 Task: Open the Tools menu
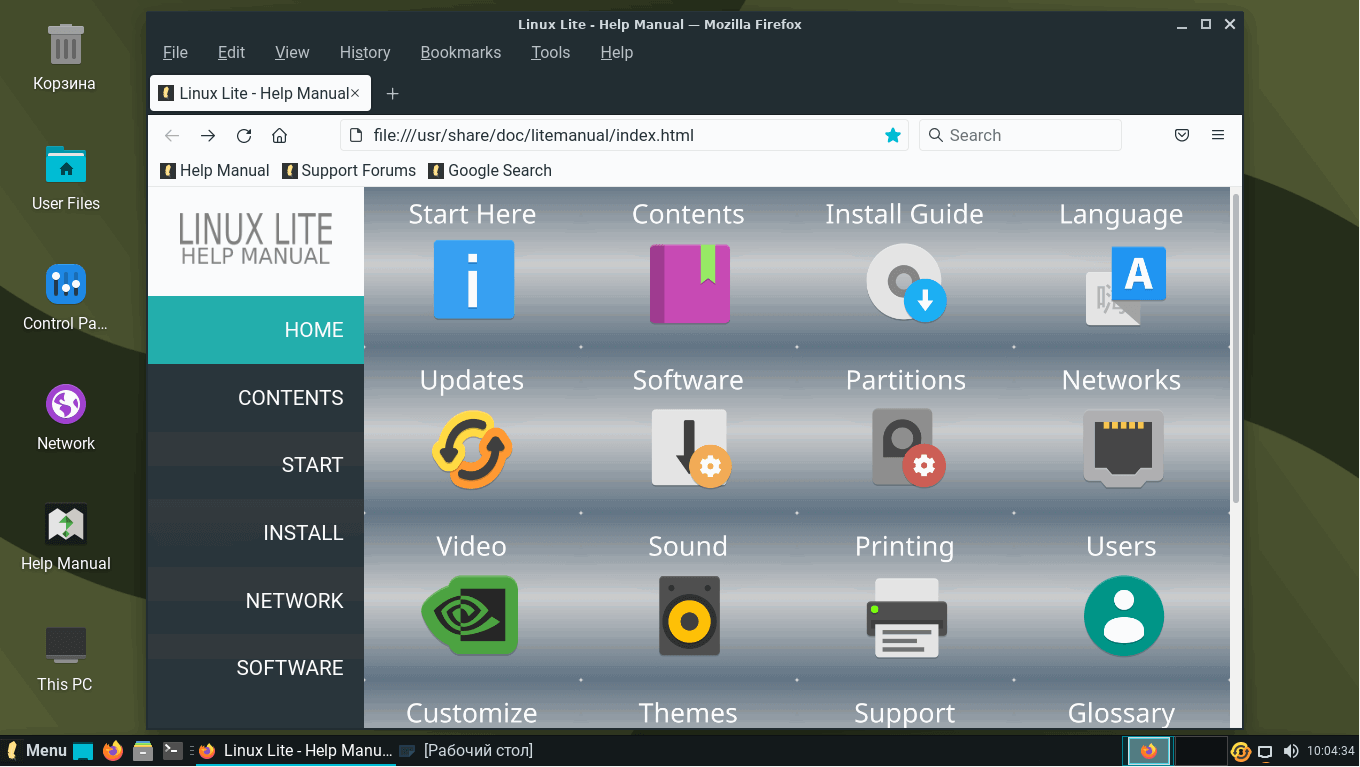tap(550, 52)
